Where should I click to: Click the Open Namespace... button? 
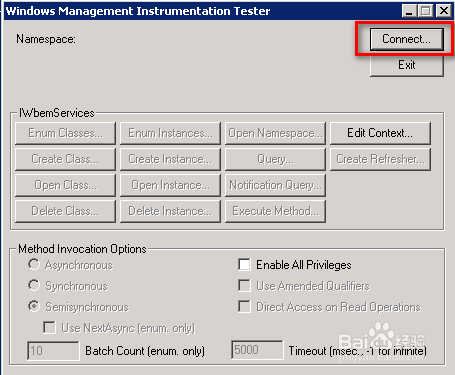(x=275, y=133)
